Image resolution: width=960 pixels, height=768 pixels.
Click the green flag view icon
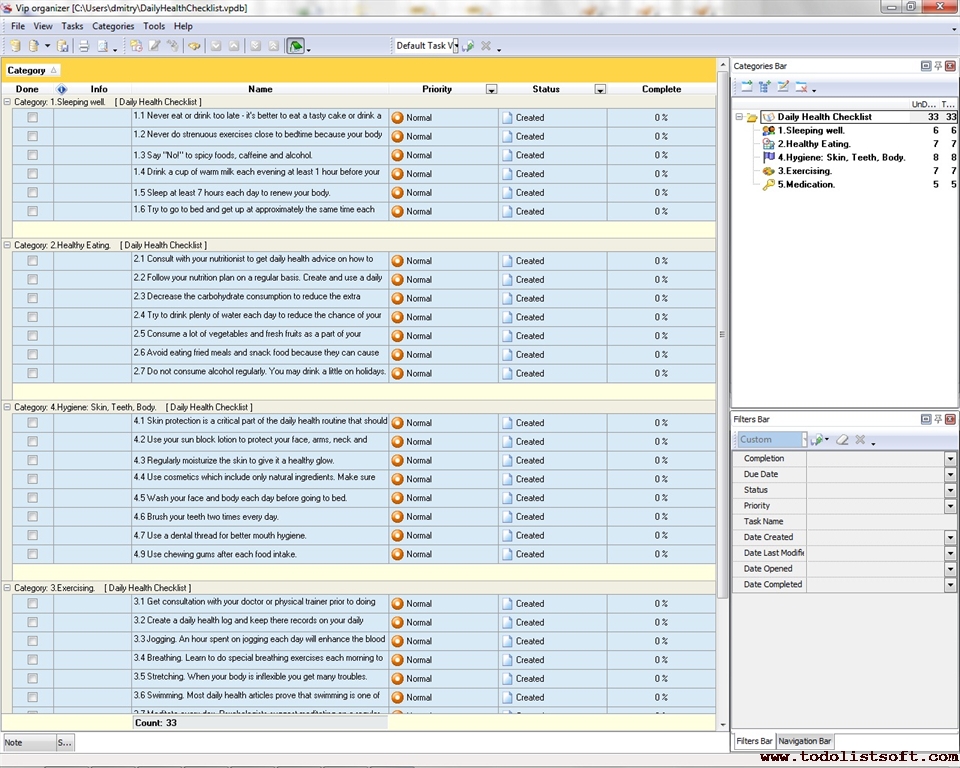point(295,46)
